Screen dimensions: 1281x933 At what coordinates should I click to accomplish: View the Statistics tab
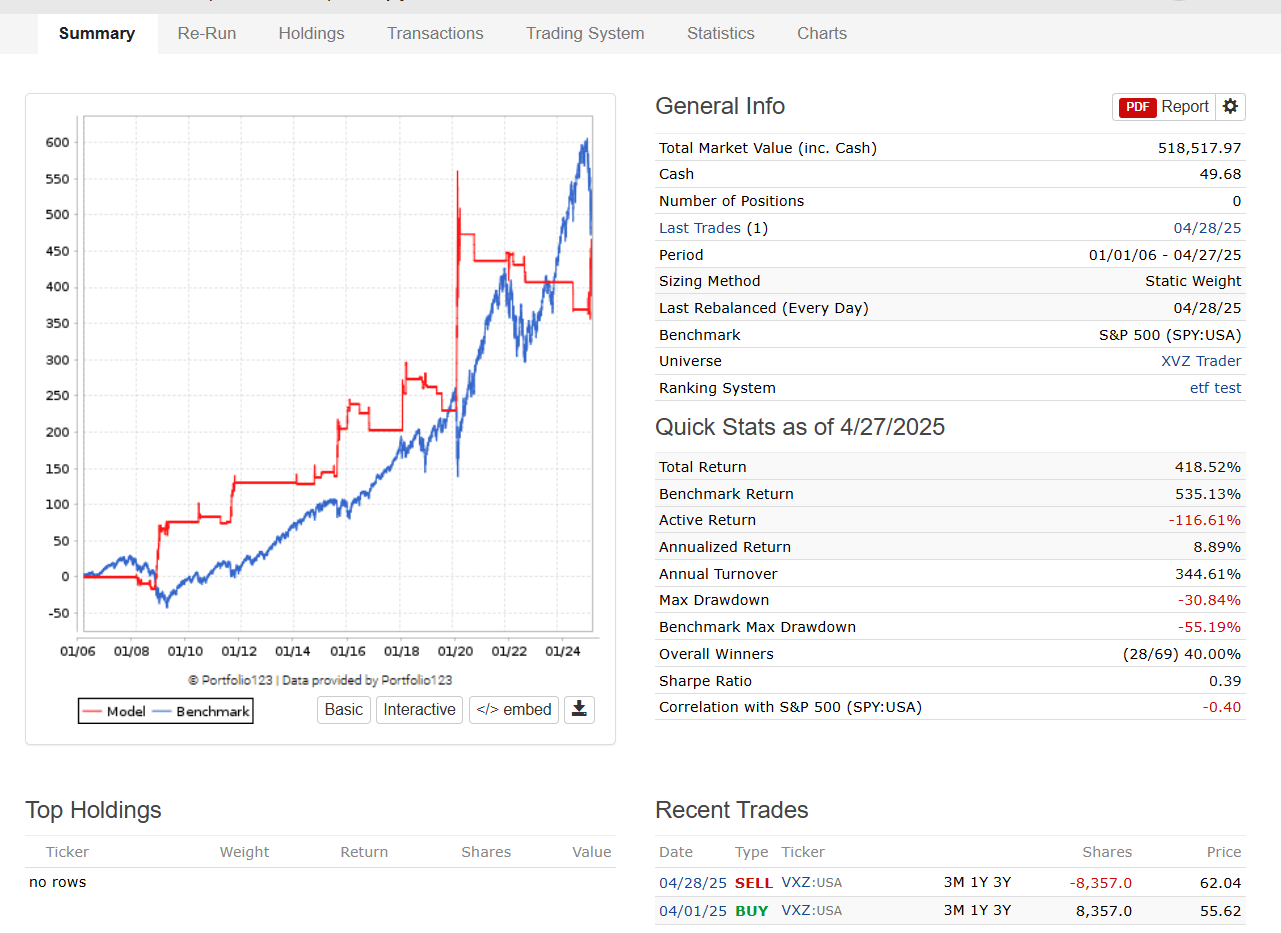720,33
